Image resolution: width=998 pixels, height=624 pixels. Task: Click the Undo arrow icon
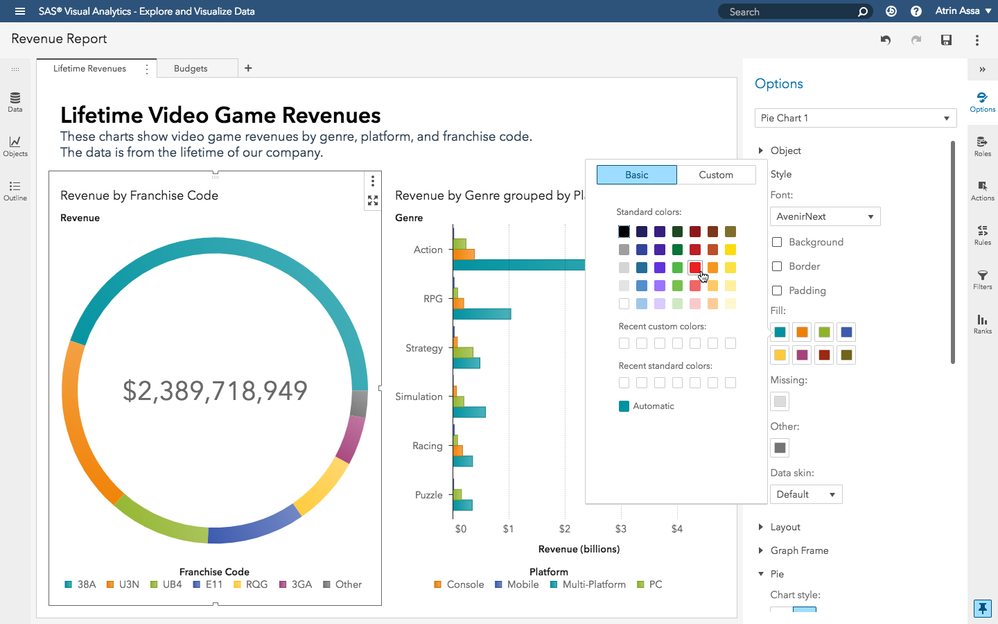(x=885, y=40)
